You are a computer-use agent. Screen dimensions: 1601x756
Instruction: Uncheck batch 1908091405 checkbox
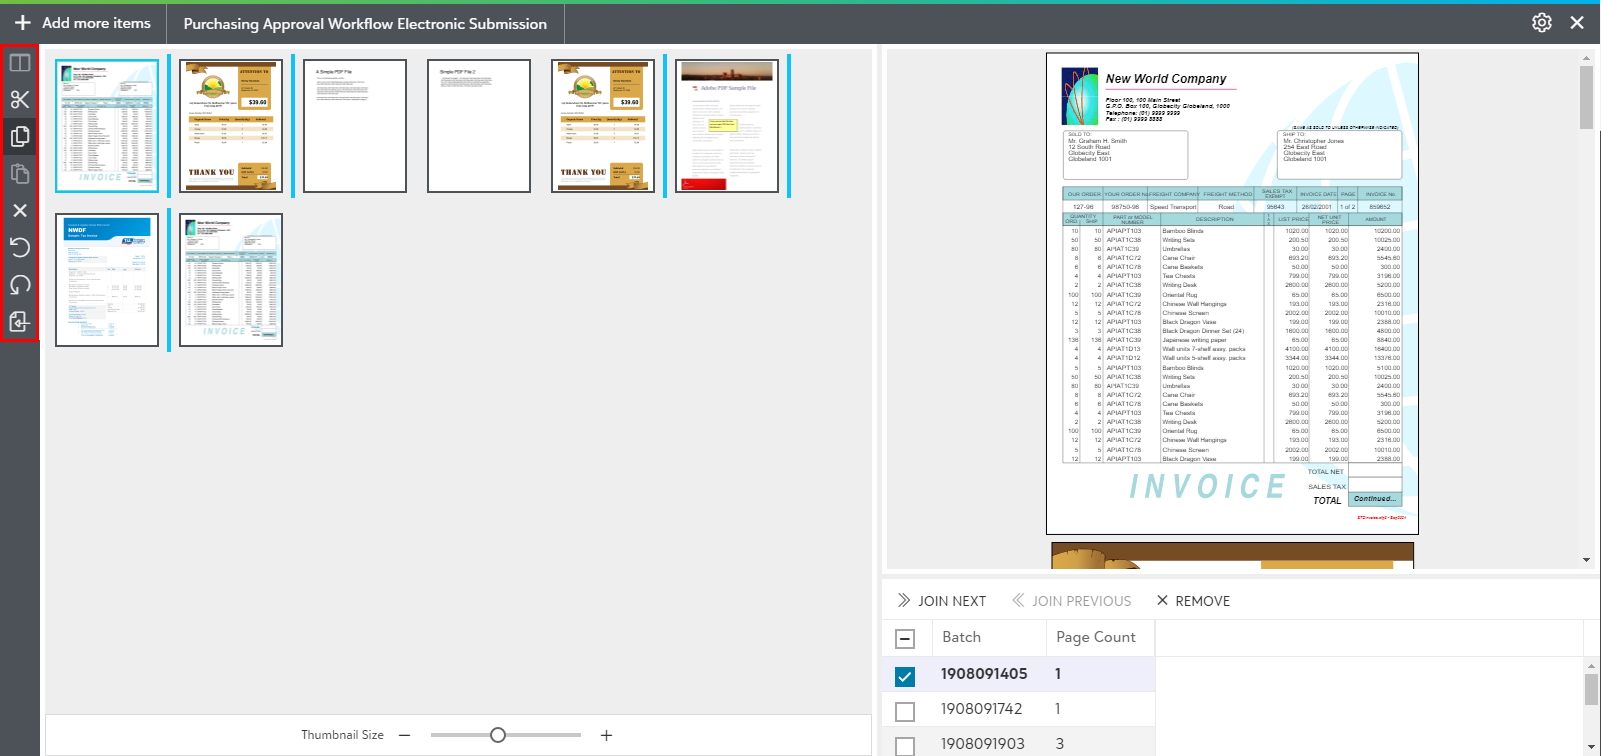[905, 676]
